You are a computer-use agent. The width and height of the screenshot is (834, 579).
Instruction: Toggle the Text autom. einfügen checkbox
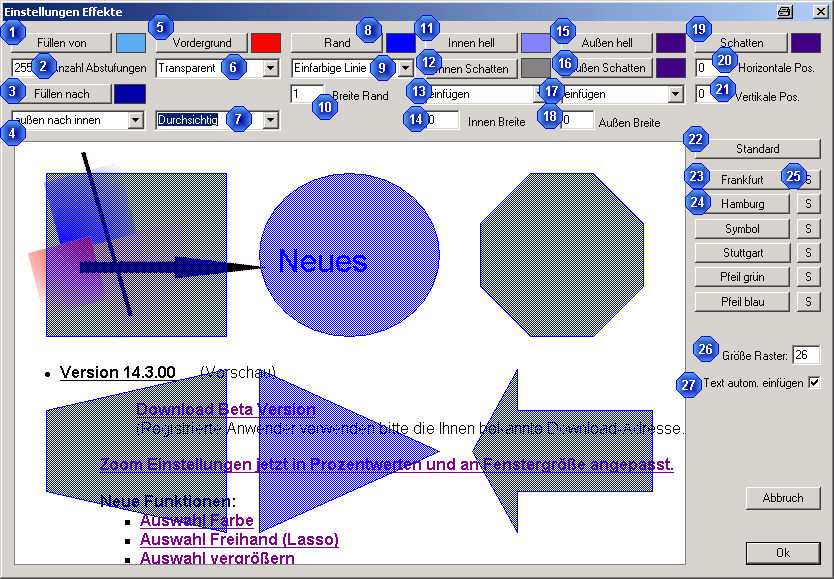[813, 383]
